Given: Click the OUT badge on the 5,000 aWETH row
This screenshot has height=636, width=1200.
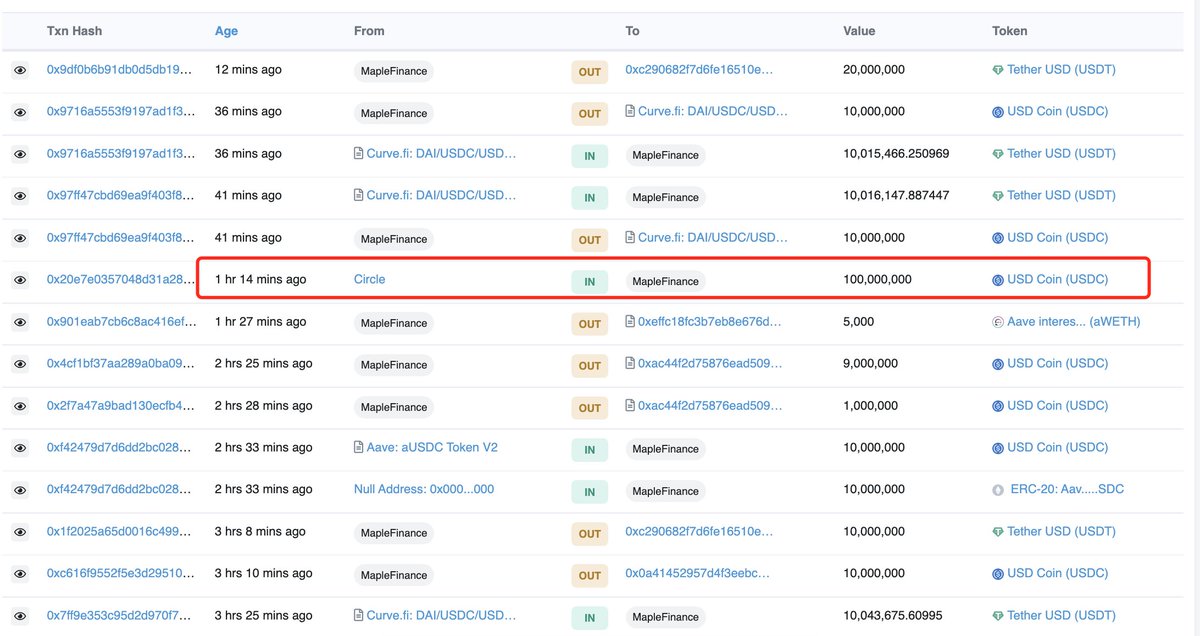Looking at the screenshot, I should click(x=590, y=324).
